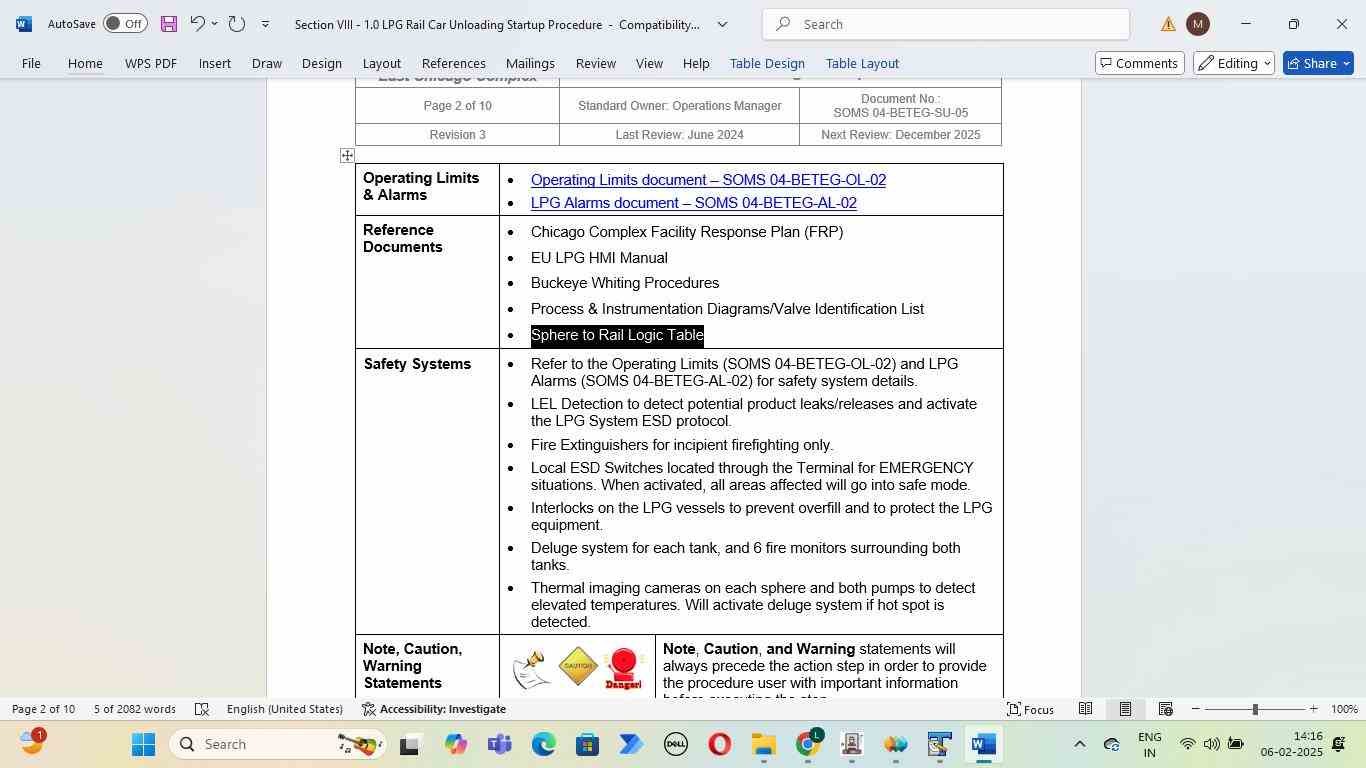Expand the undo history arrow
1366x768 pixels.
[214, 24]
